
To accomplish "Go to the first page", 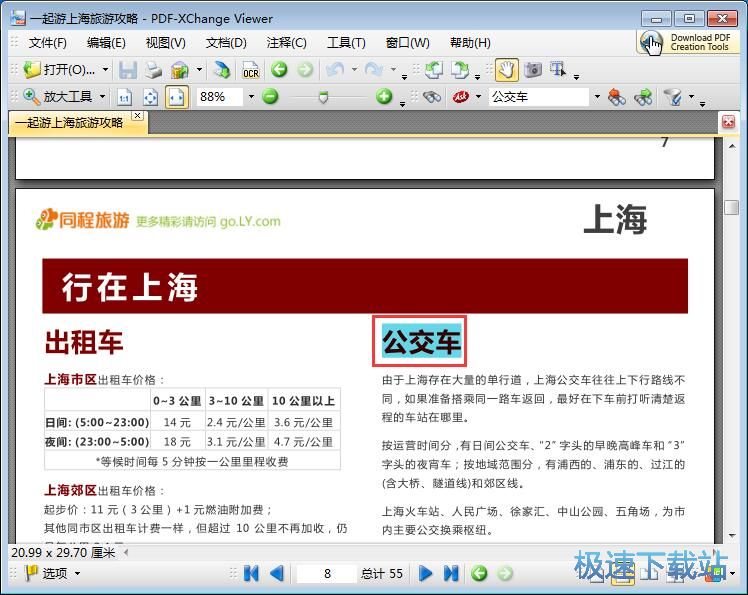I will pos(251,573).
